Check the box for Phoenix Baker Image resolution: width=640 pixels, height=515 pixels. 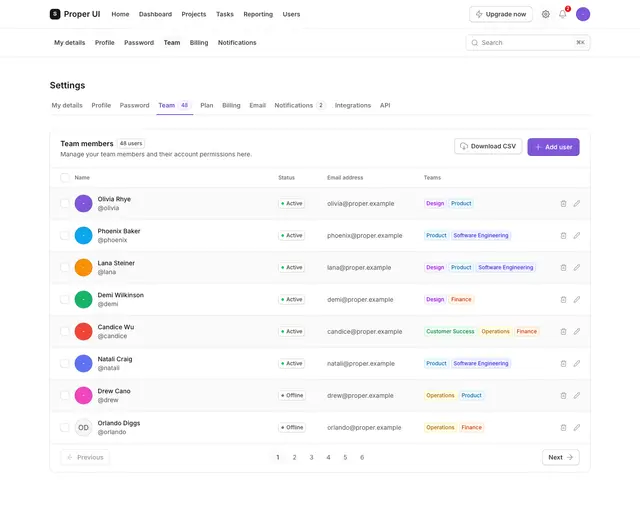click(x=64, y=235)
